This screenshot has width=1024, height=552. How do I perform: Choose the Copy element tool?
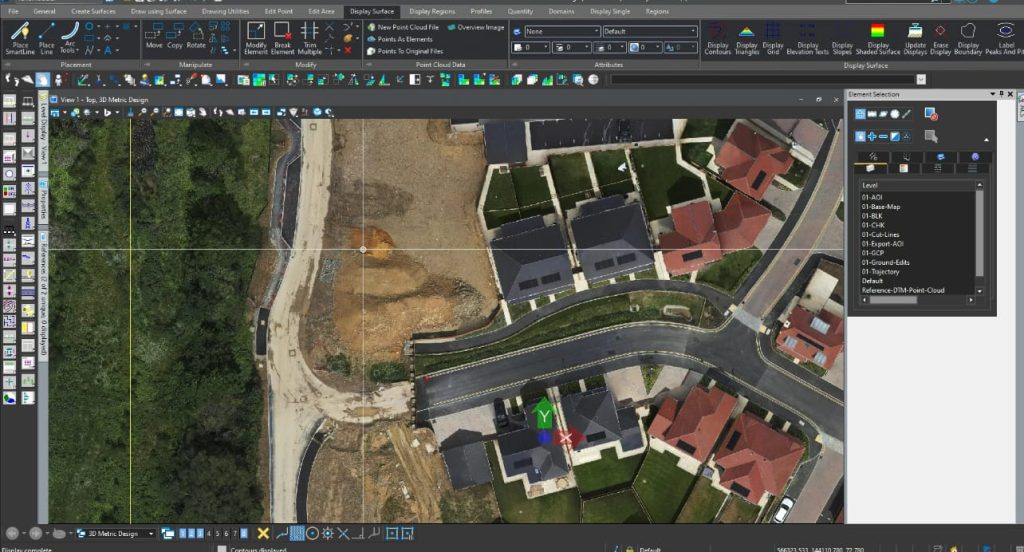point(174,37)
